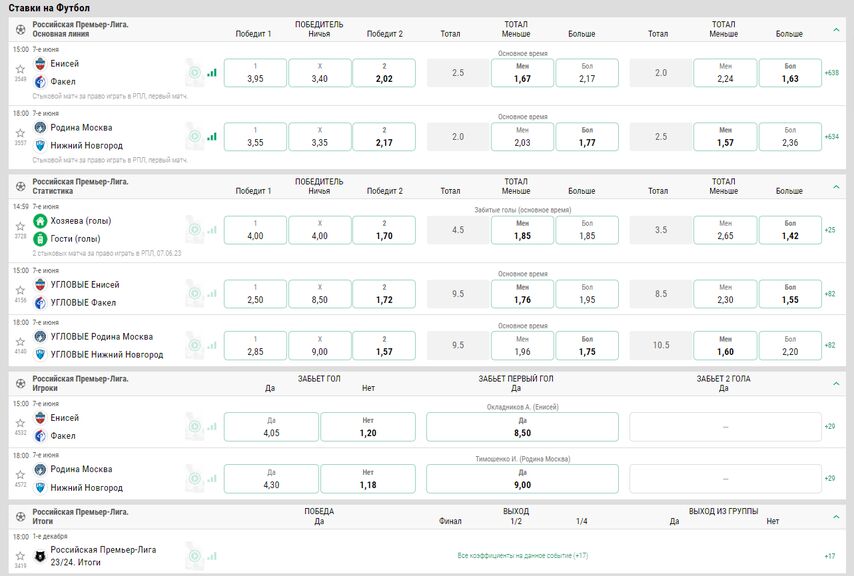Viewport: 854px width, 576px height.
Task: Expand +25 more markets for Хозяева (голы)
Action: pos(830,230)
